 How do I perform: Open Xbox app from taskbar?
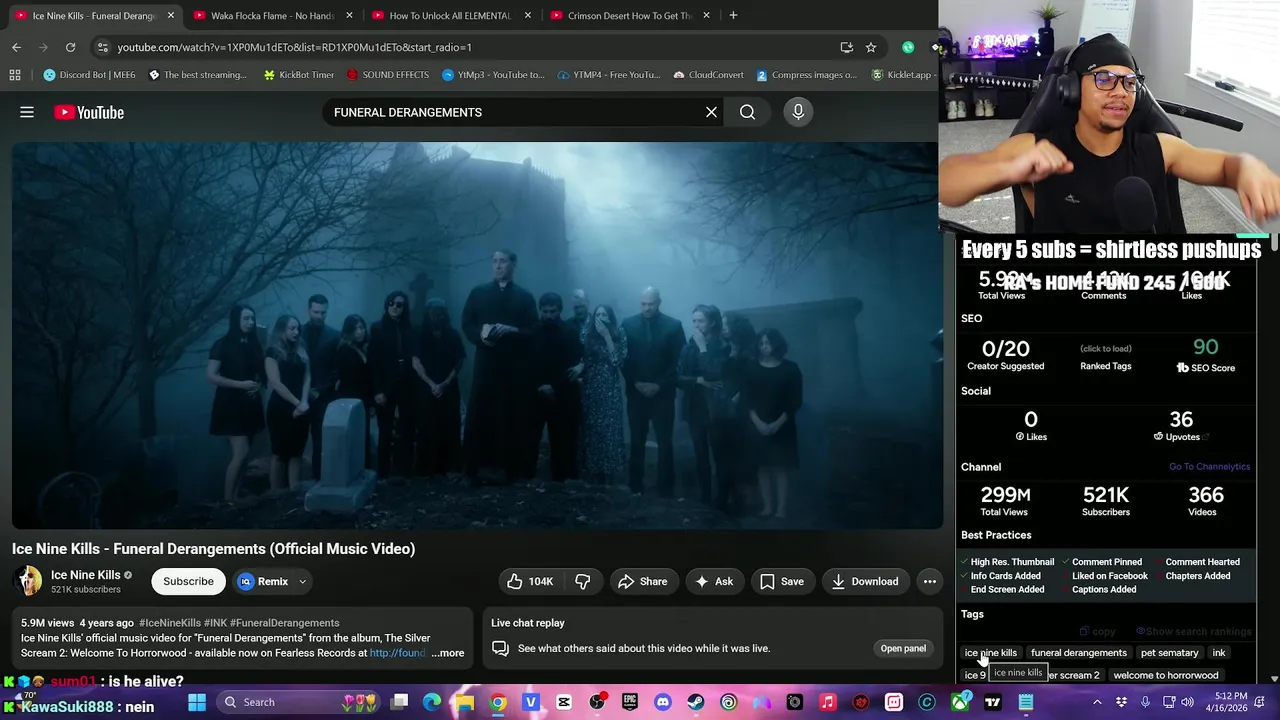click(x=960, y=702)
